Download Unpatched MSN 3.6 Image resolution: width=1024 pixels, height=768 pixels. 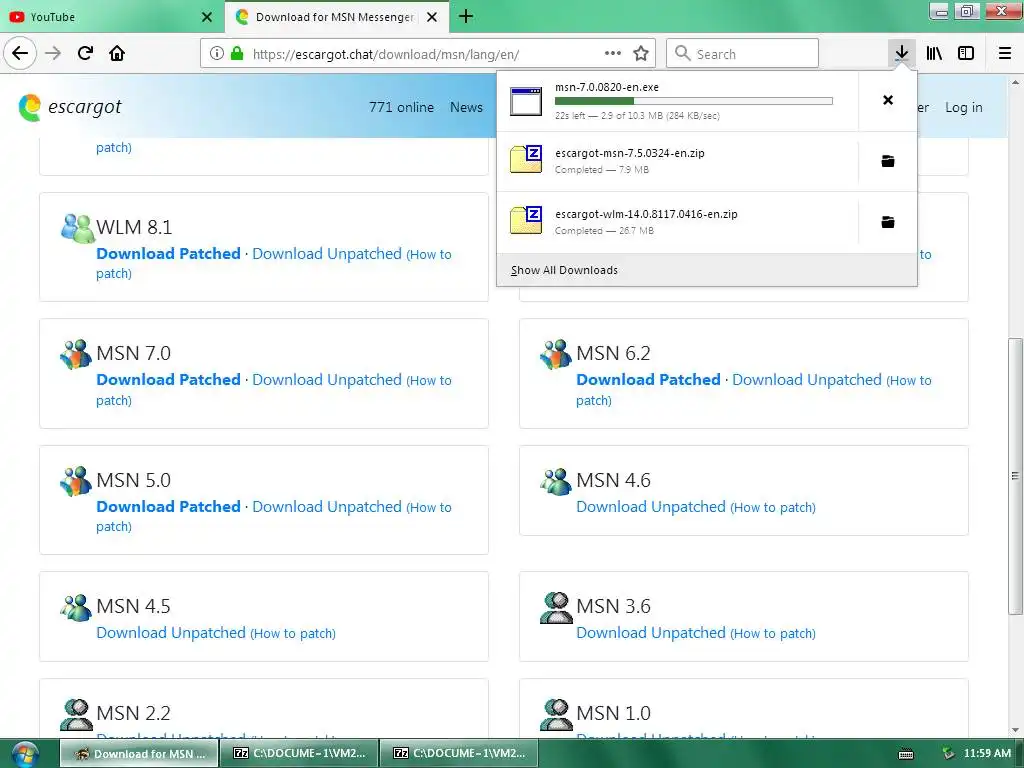pyautogui.click(x=650, y=633)
